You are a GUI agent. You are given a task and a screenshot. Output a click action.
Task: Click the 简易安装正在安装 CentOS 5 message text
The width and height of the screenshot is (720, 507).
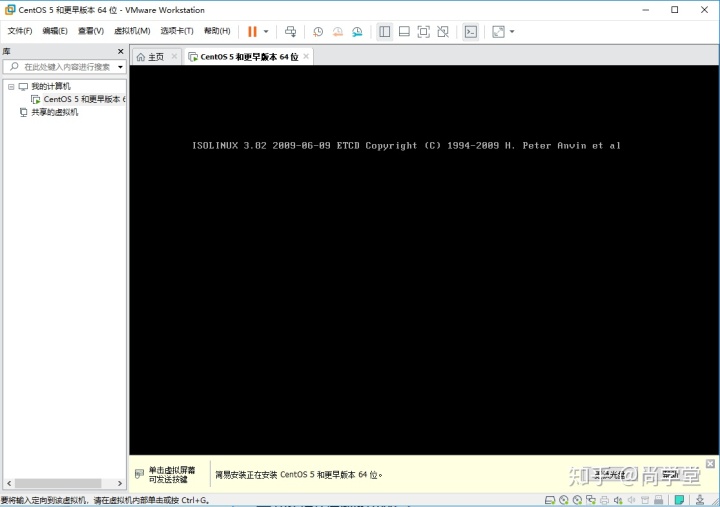click(x=299, y=474)
